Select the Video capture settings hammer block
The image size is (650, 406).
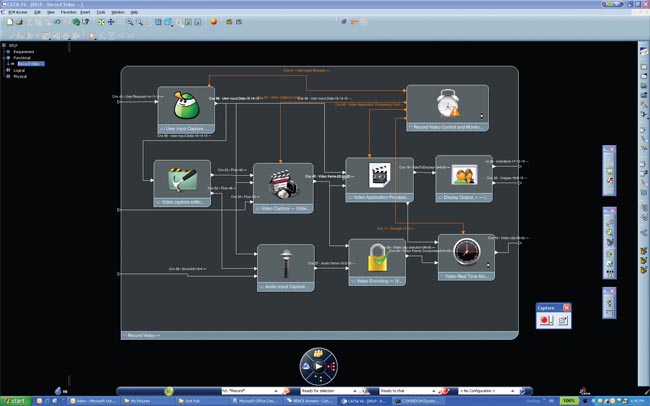click(182, 183)
